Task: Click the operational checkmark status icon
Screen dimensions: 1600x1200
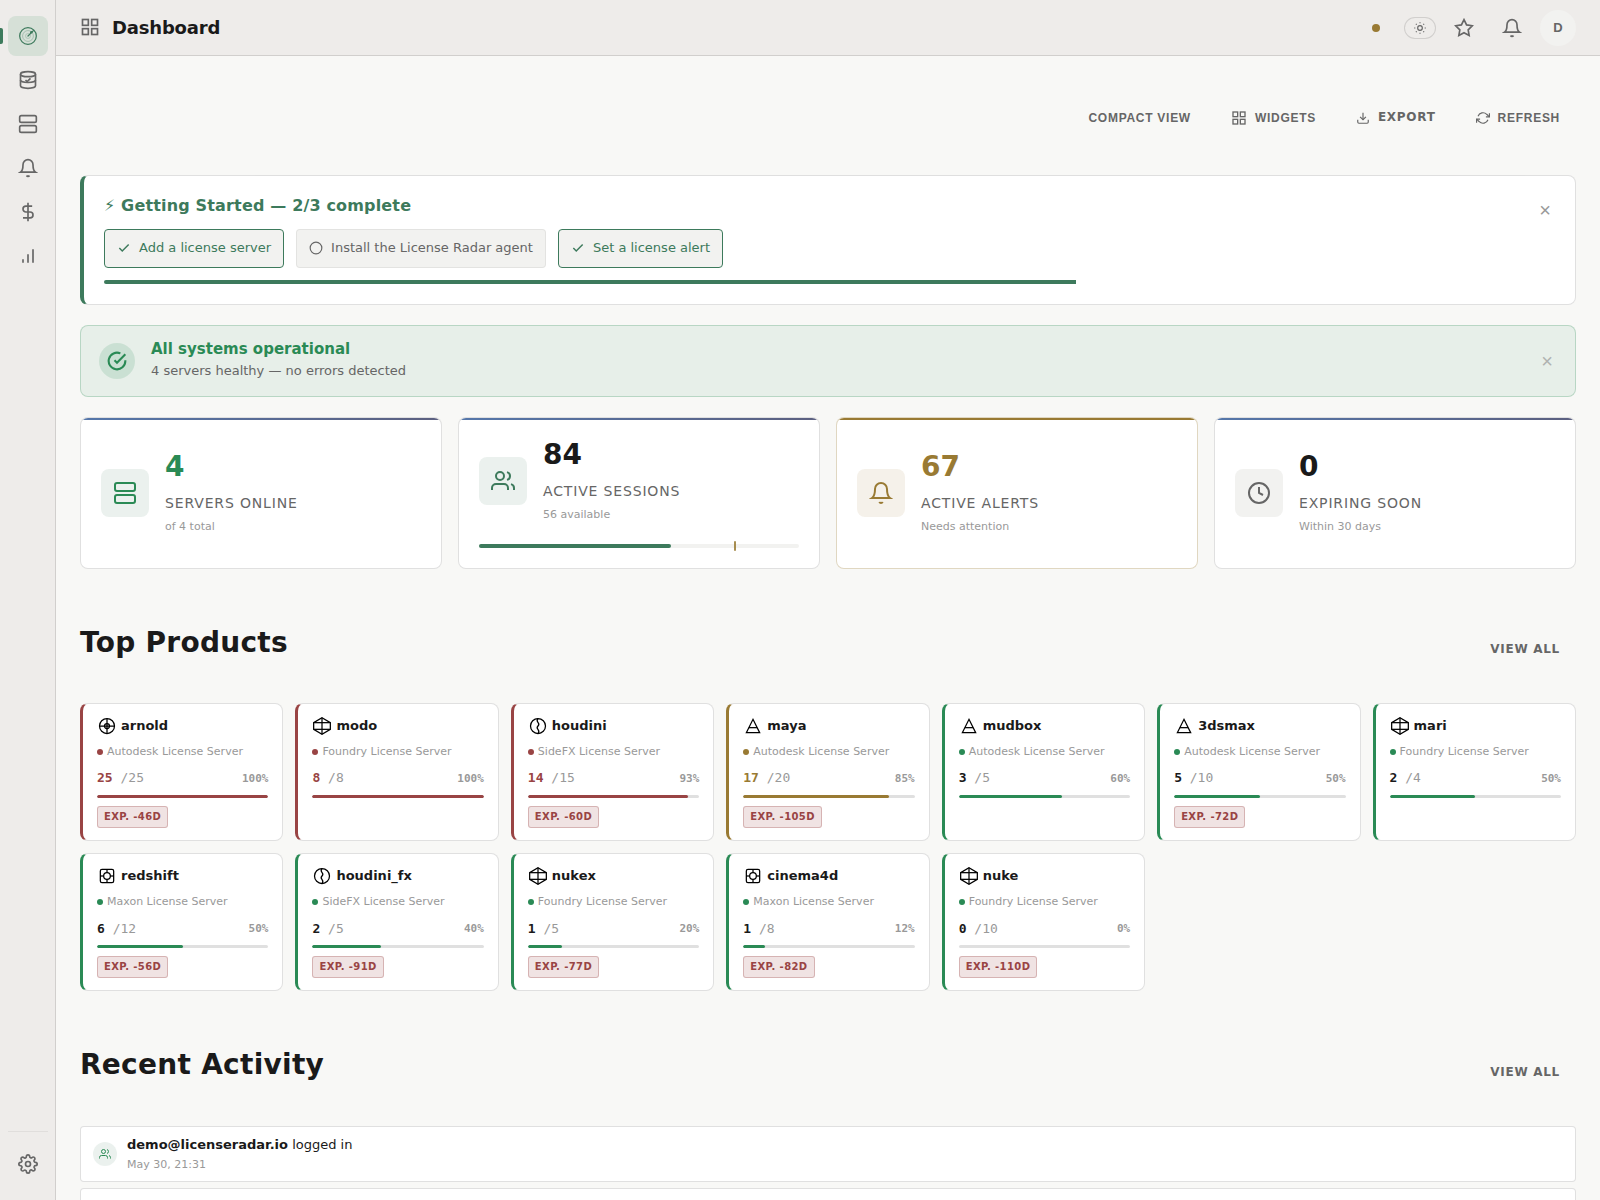Action: click(117, 361)
